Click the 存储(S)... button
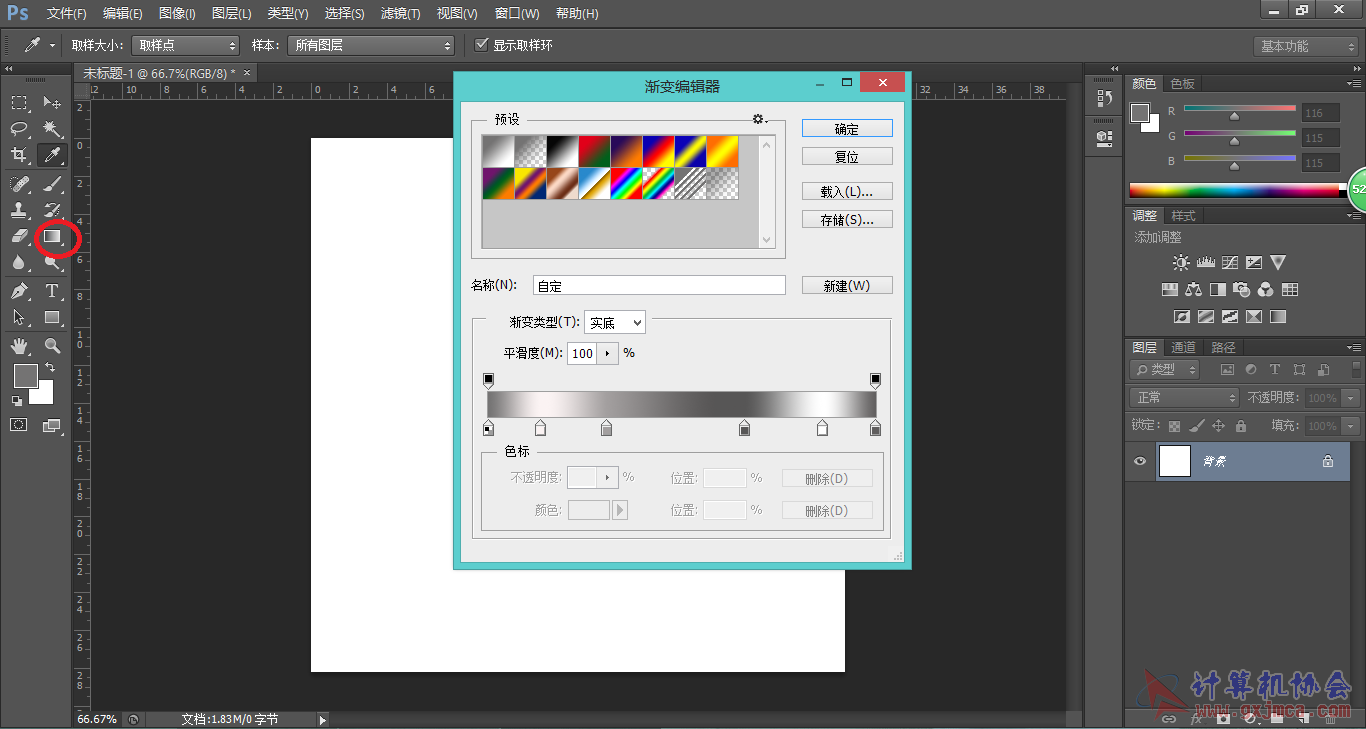The height and width of the screenshot is (729, 1366). (x=847, y=220)
